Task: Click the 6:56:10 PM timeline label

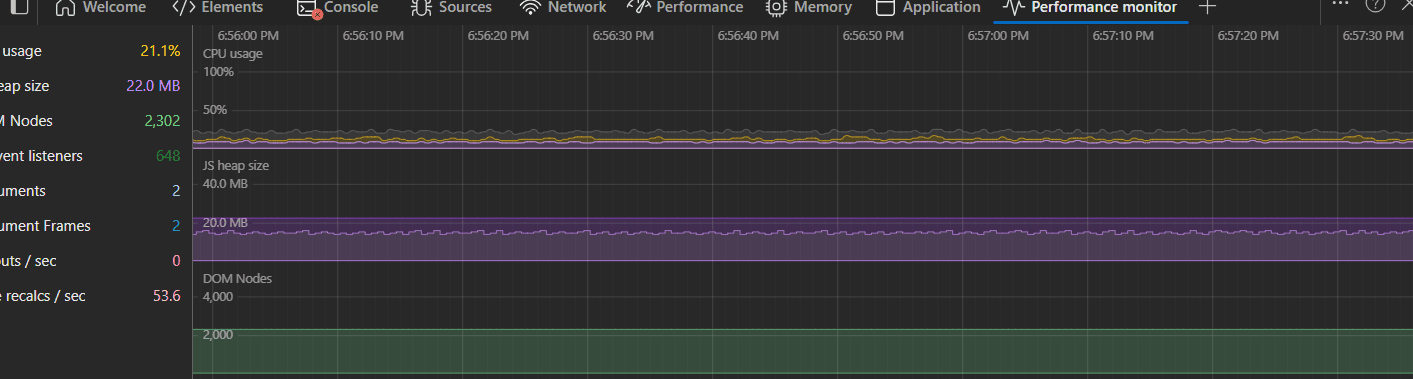Action: (x=373, y=35)
